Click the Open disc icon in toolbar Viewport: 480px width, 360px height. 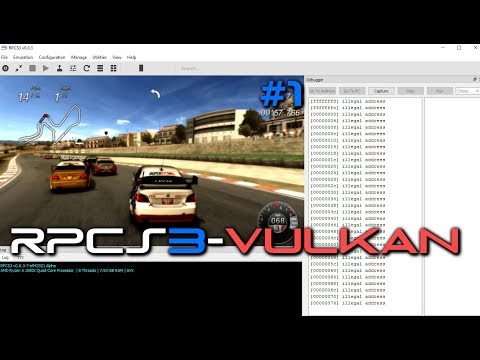tap(5, 68)
